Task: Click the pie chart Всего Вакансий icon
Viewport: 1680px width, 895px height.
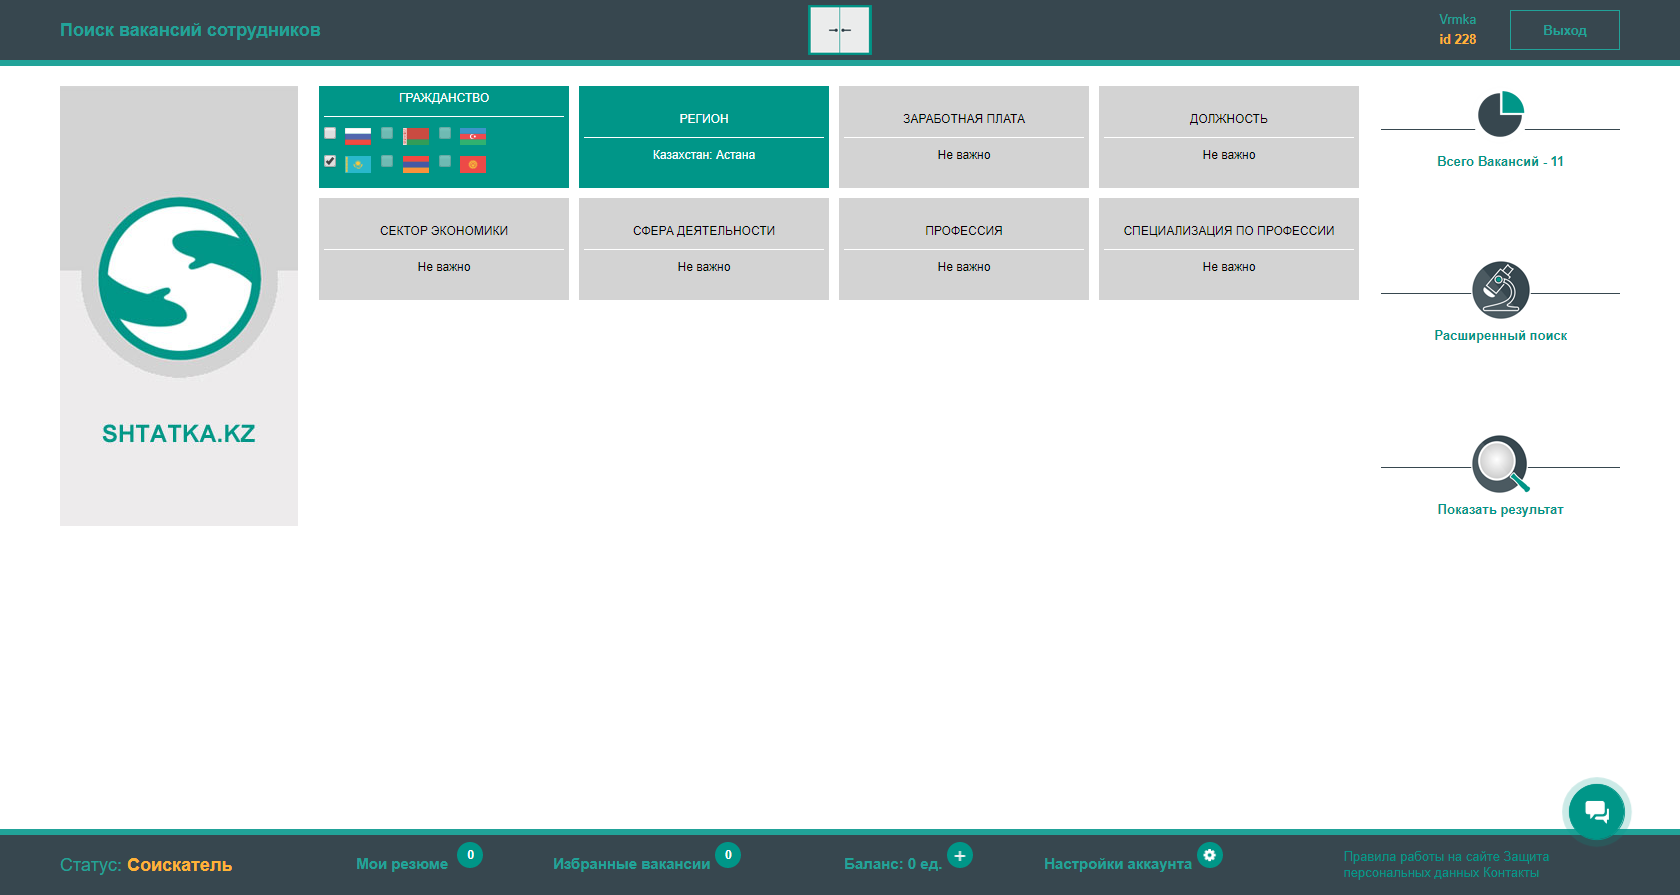Action: (x=1500, y=114)
